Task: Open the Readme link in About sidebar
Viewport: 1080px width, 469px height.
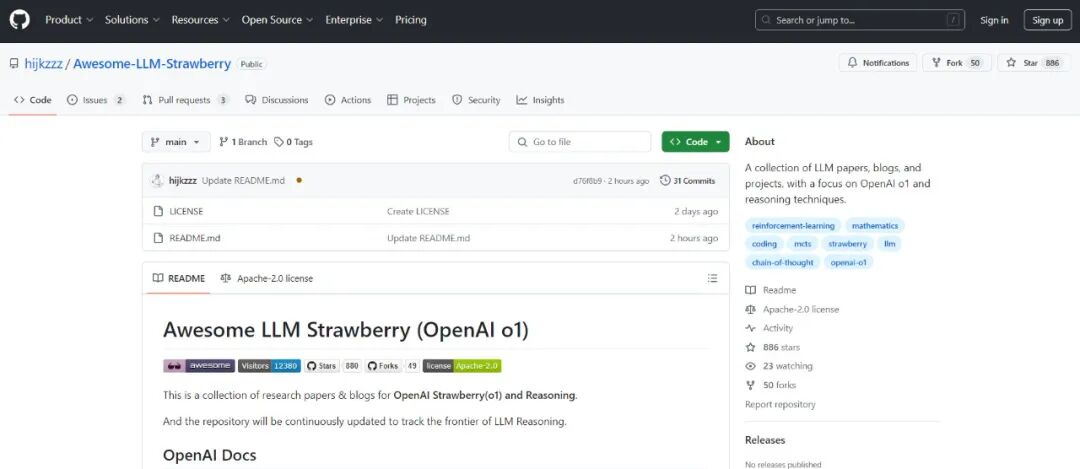Action: click(771, 290)
